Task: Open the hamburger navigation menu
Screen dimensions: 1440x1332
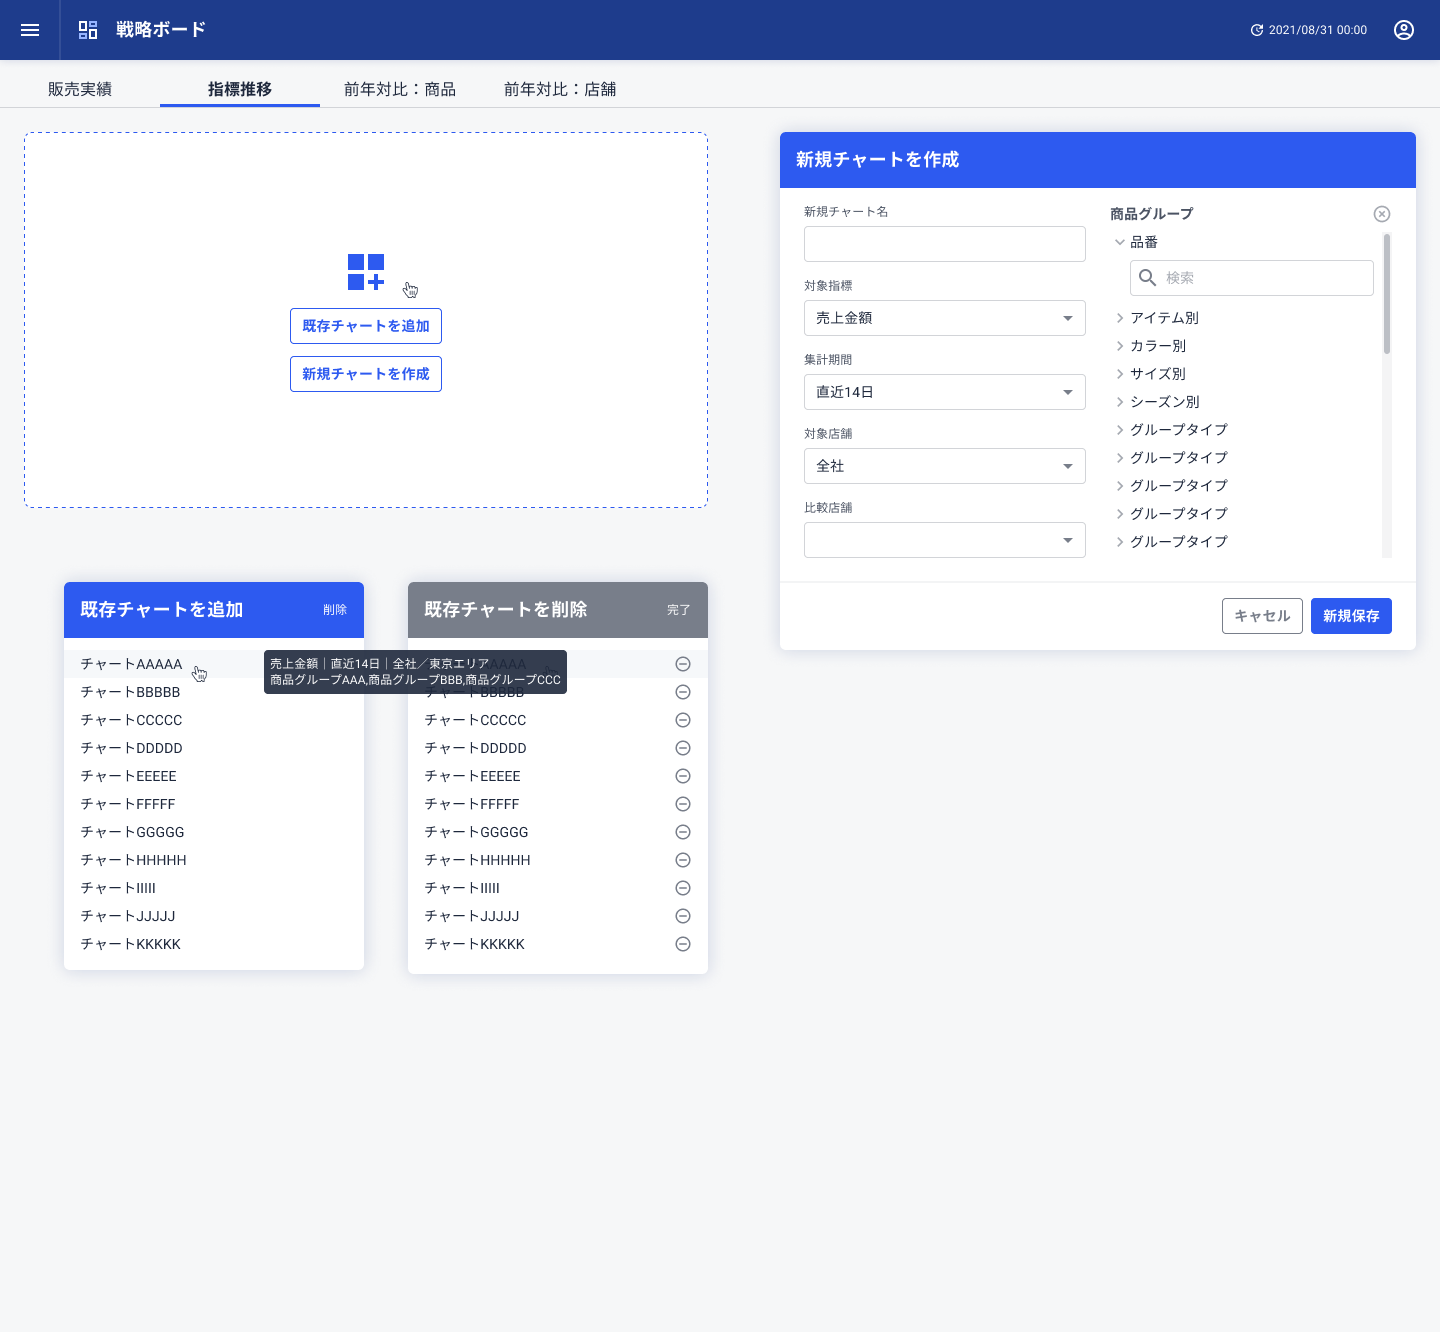Action: 30,30
